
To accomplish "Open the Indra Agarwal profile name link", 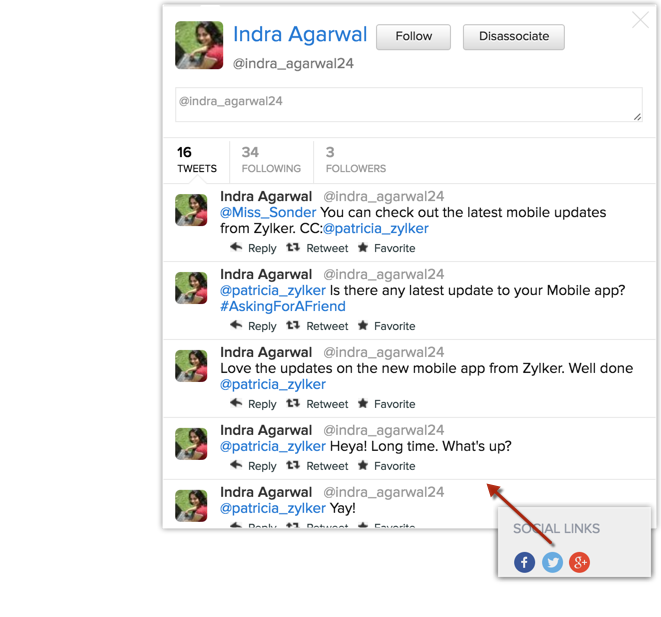I will point(300,35).
